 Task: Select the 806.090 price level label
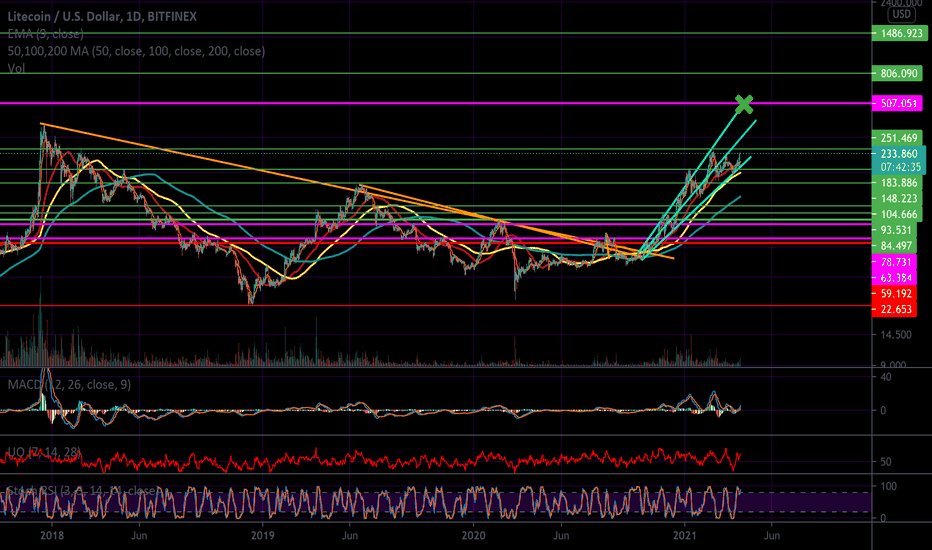click(896, 73)
